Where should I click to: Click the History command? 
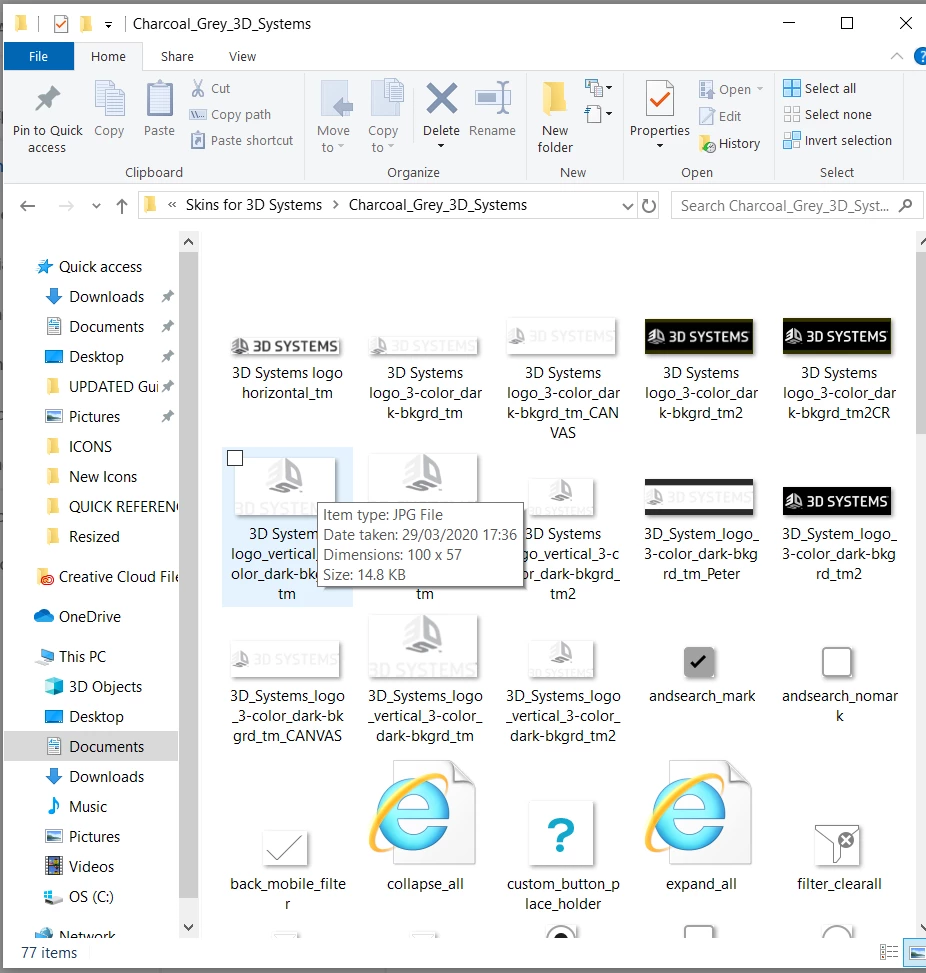tap(729, 144)
